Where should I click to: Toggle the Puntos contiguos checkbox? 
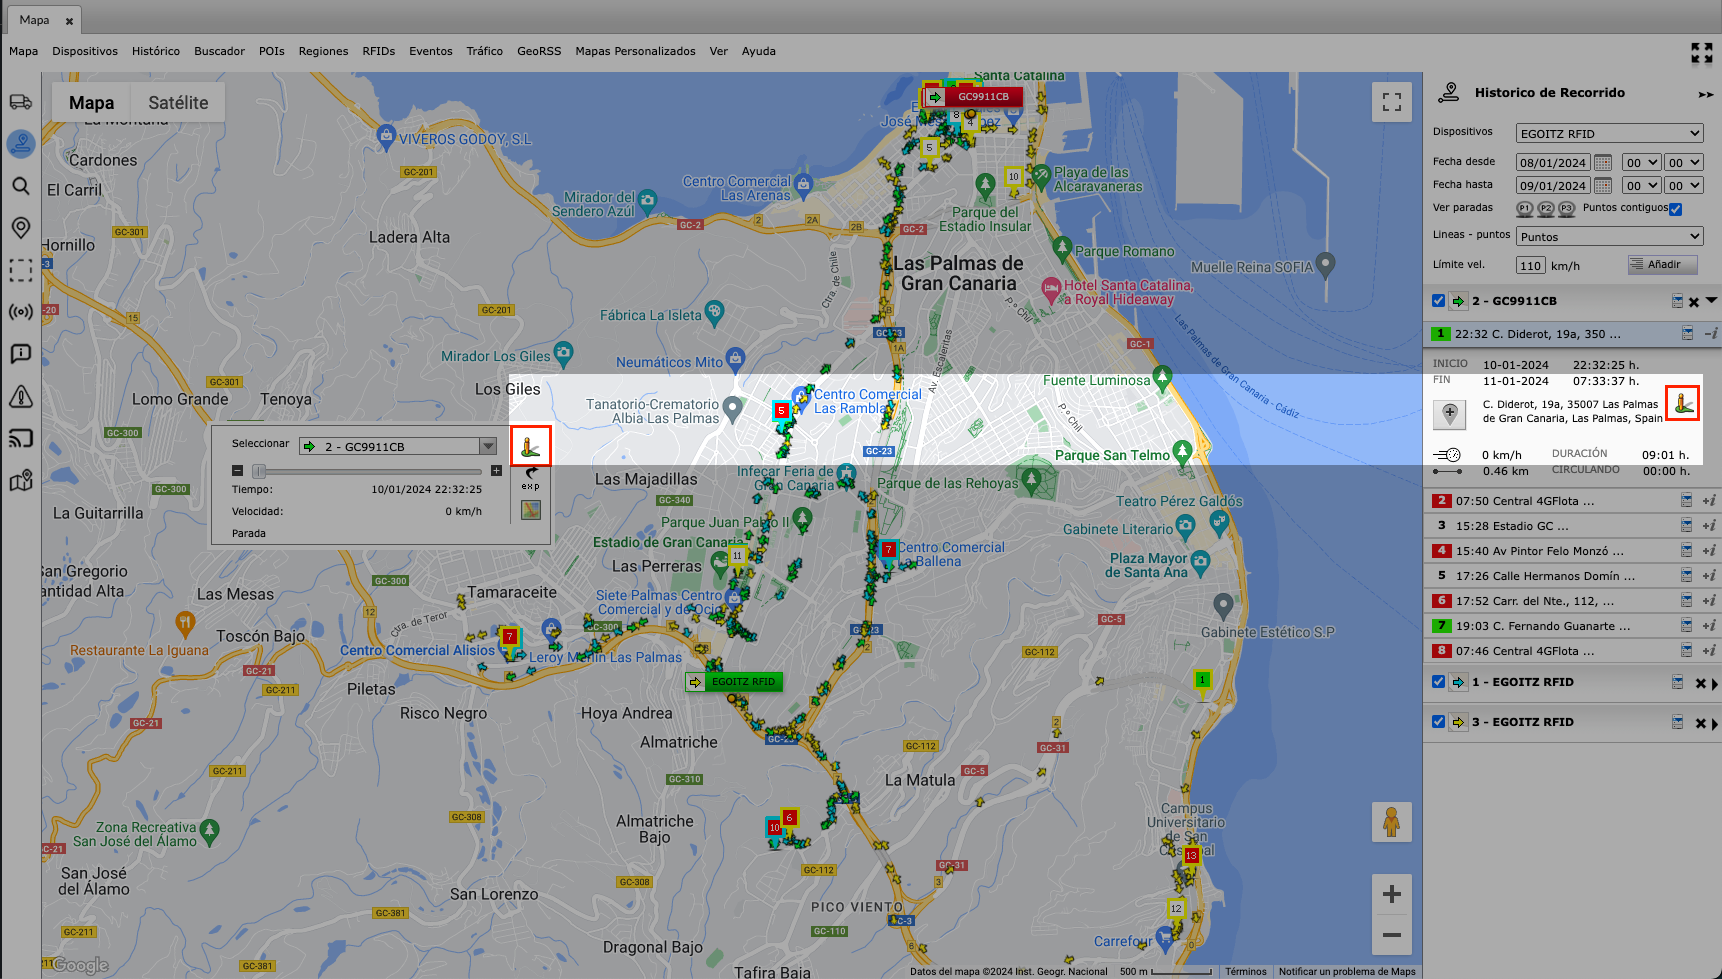tap(1675, 209)
